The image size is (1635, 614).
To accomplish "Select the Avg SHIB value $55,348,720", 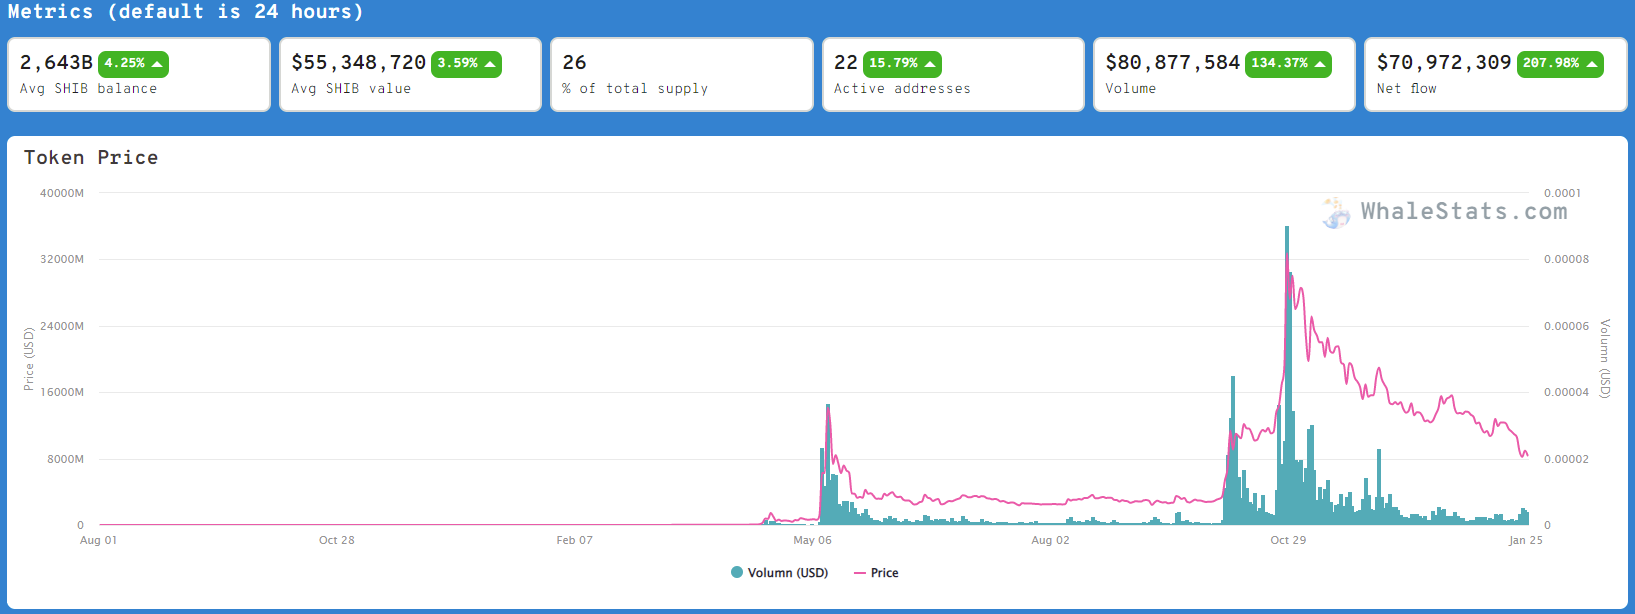I will pos(358,63).
